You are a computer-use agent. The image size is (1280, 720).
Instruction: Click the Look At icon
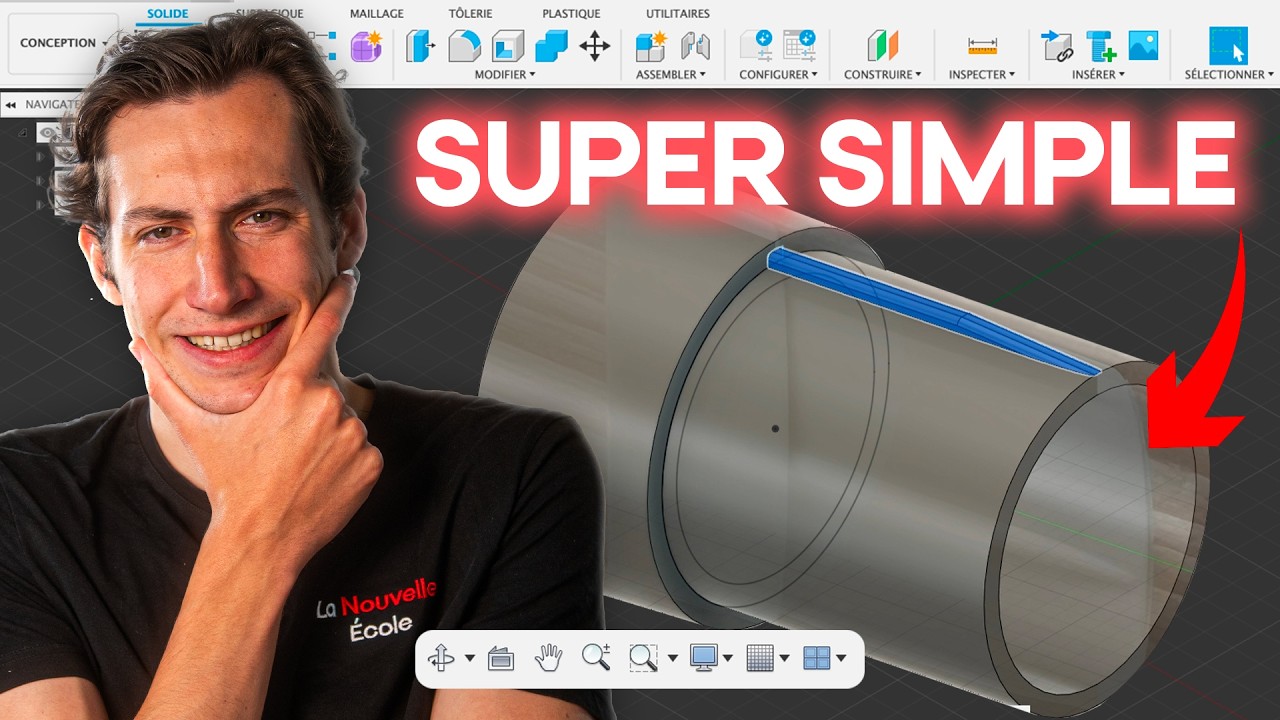[x=501, y=658]
